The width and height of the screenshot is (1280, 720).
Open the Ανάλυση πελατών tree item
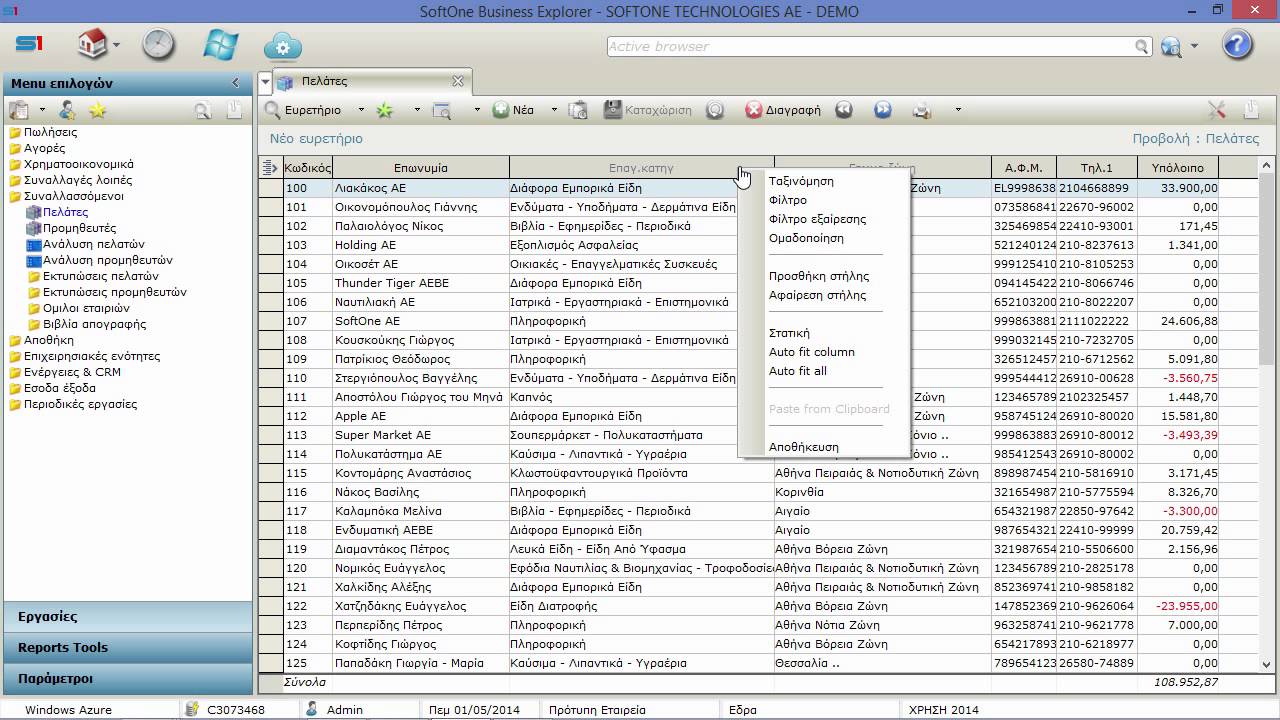pyautogui.click(x=94, y=244)
